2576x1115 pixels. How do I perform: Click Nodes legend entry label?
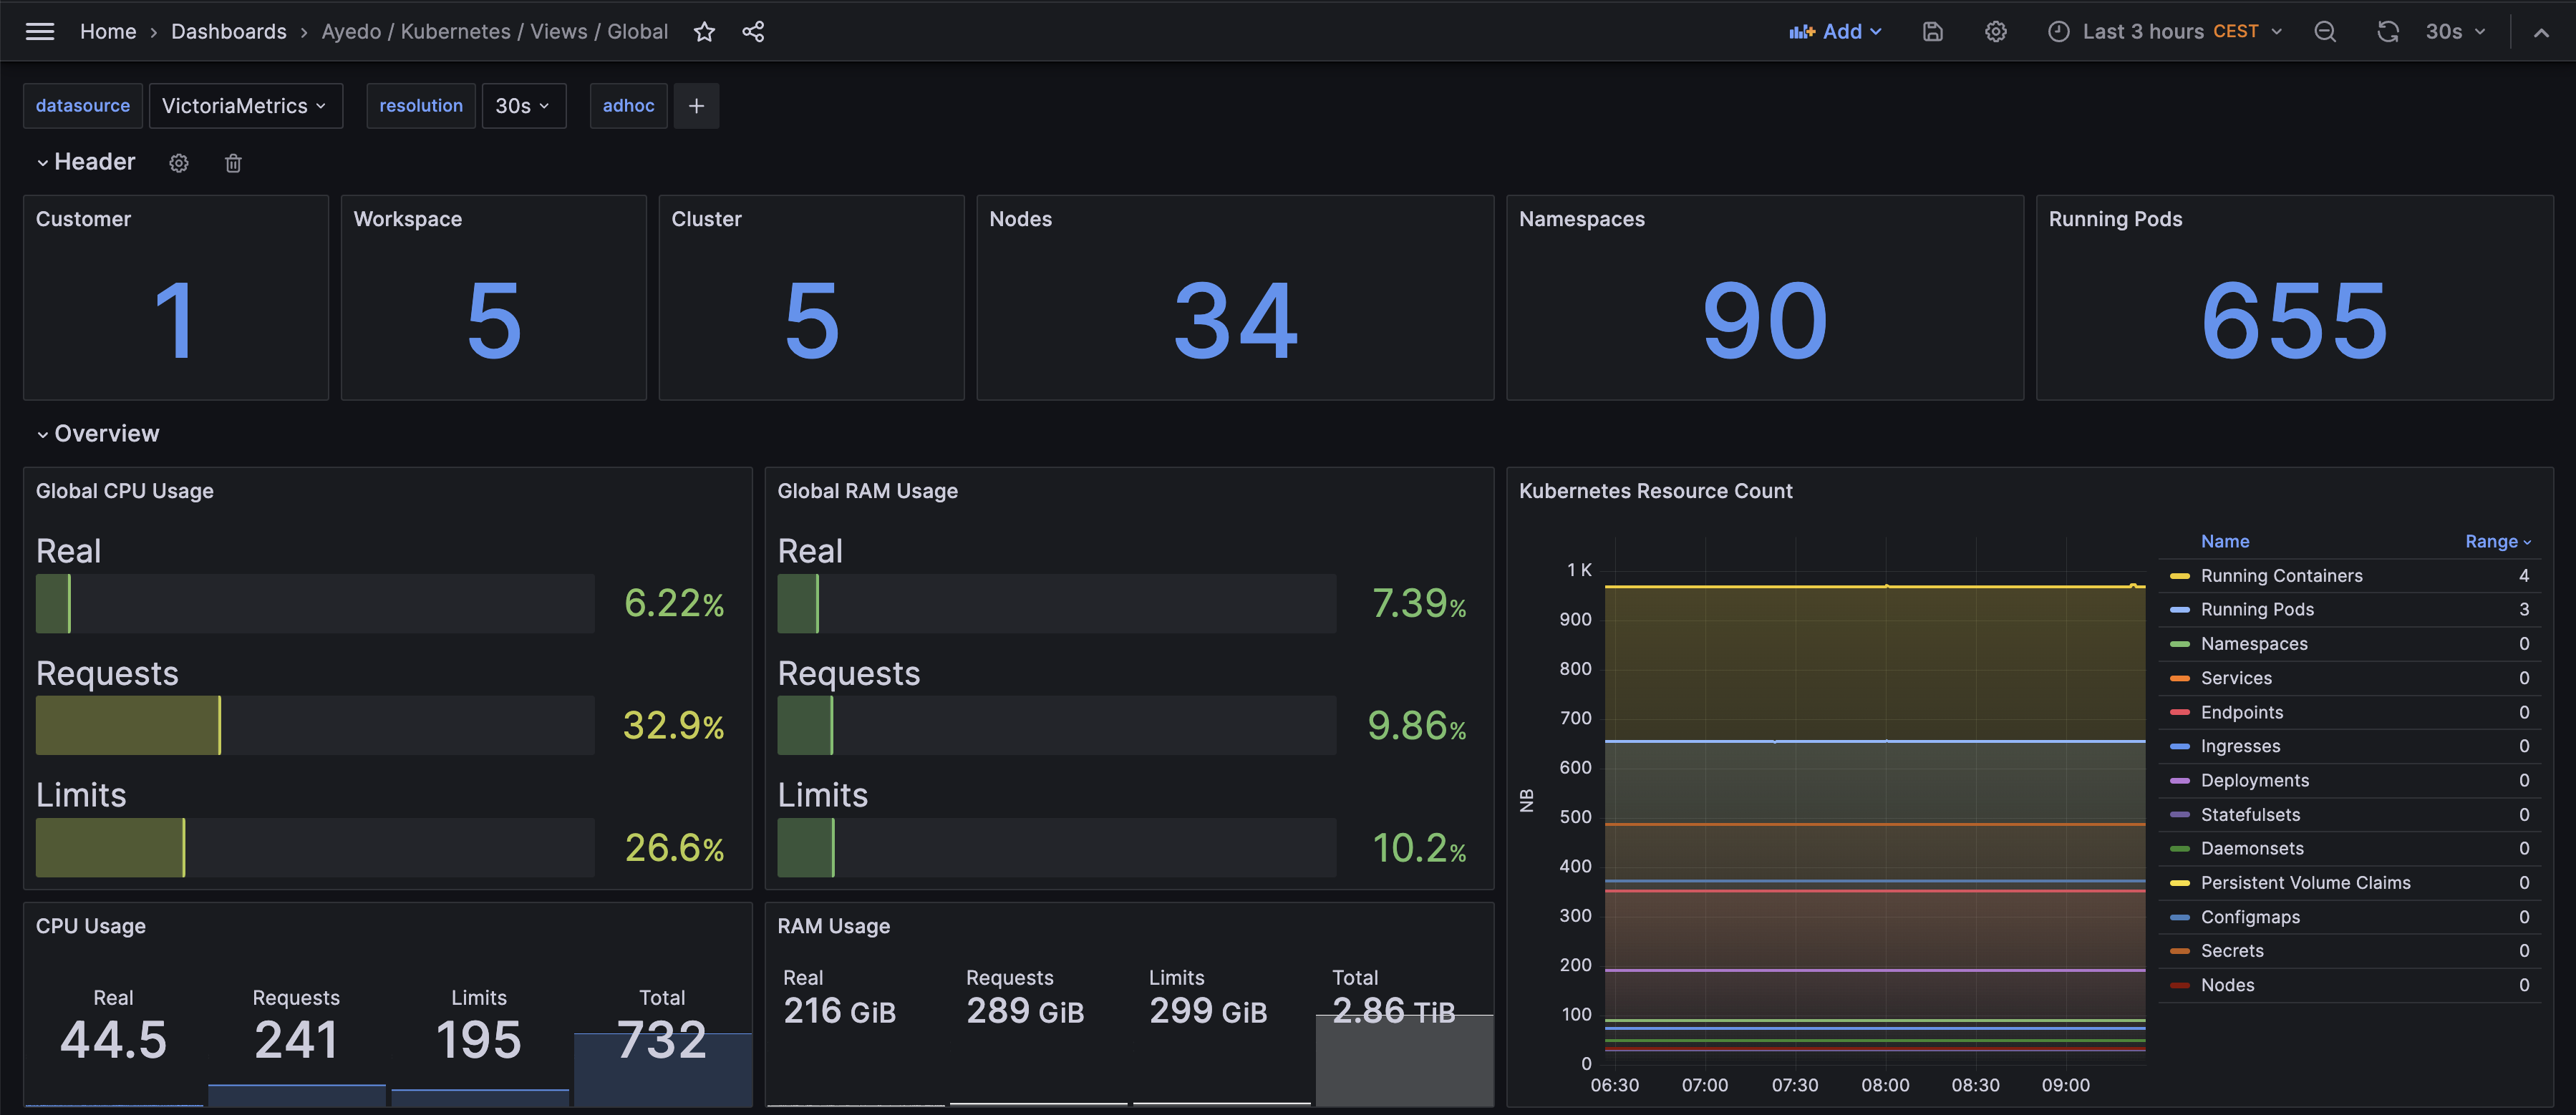tap(2227, 985)
